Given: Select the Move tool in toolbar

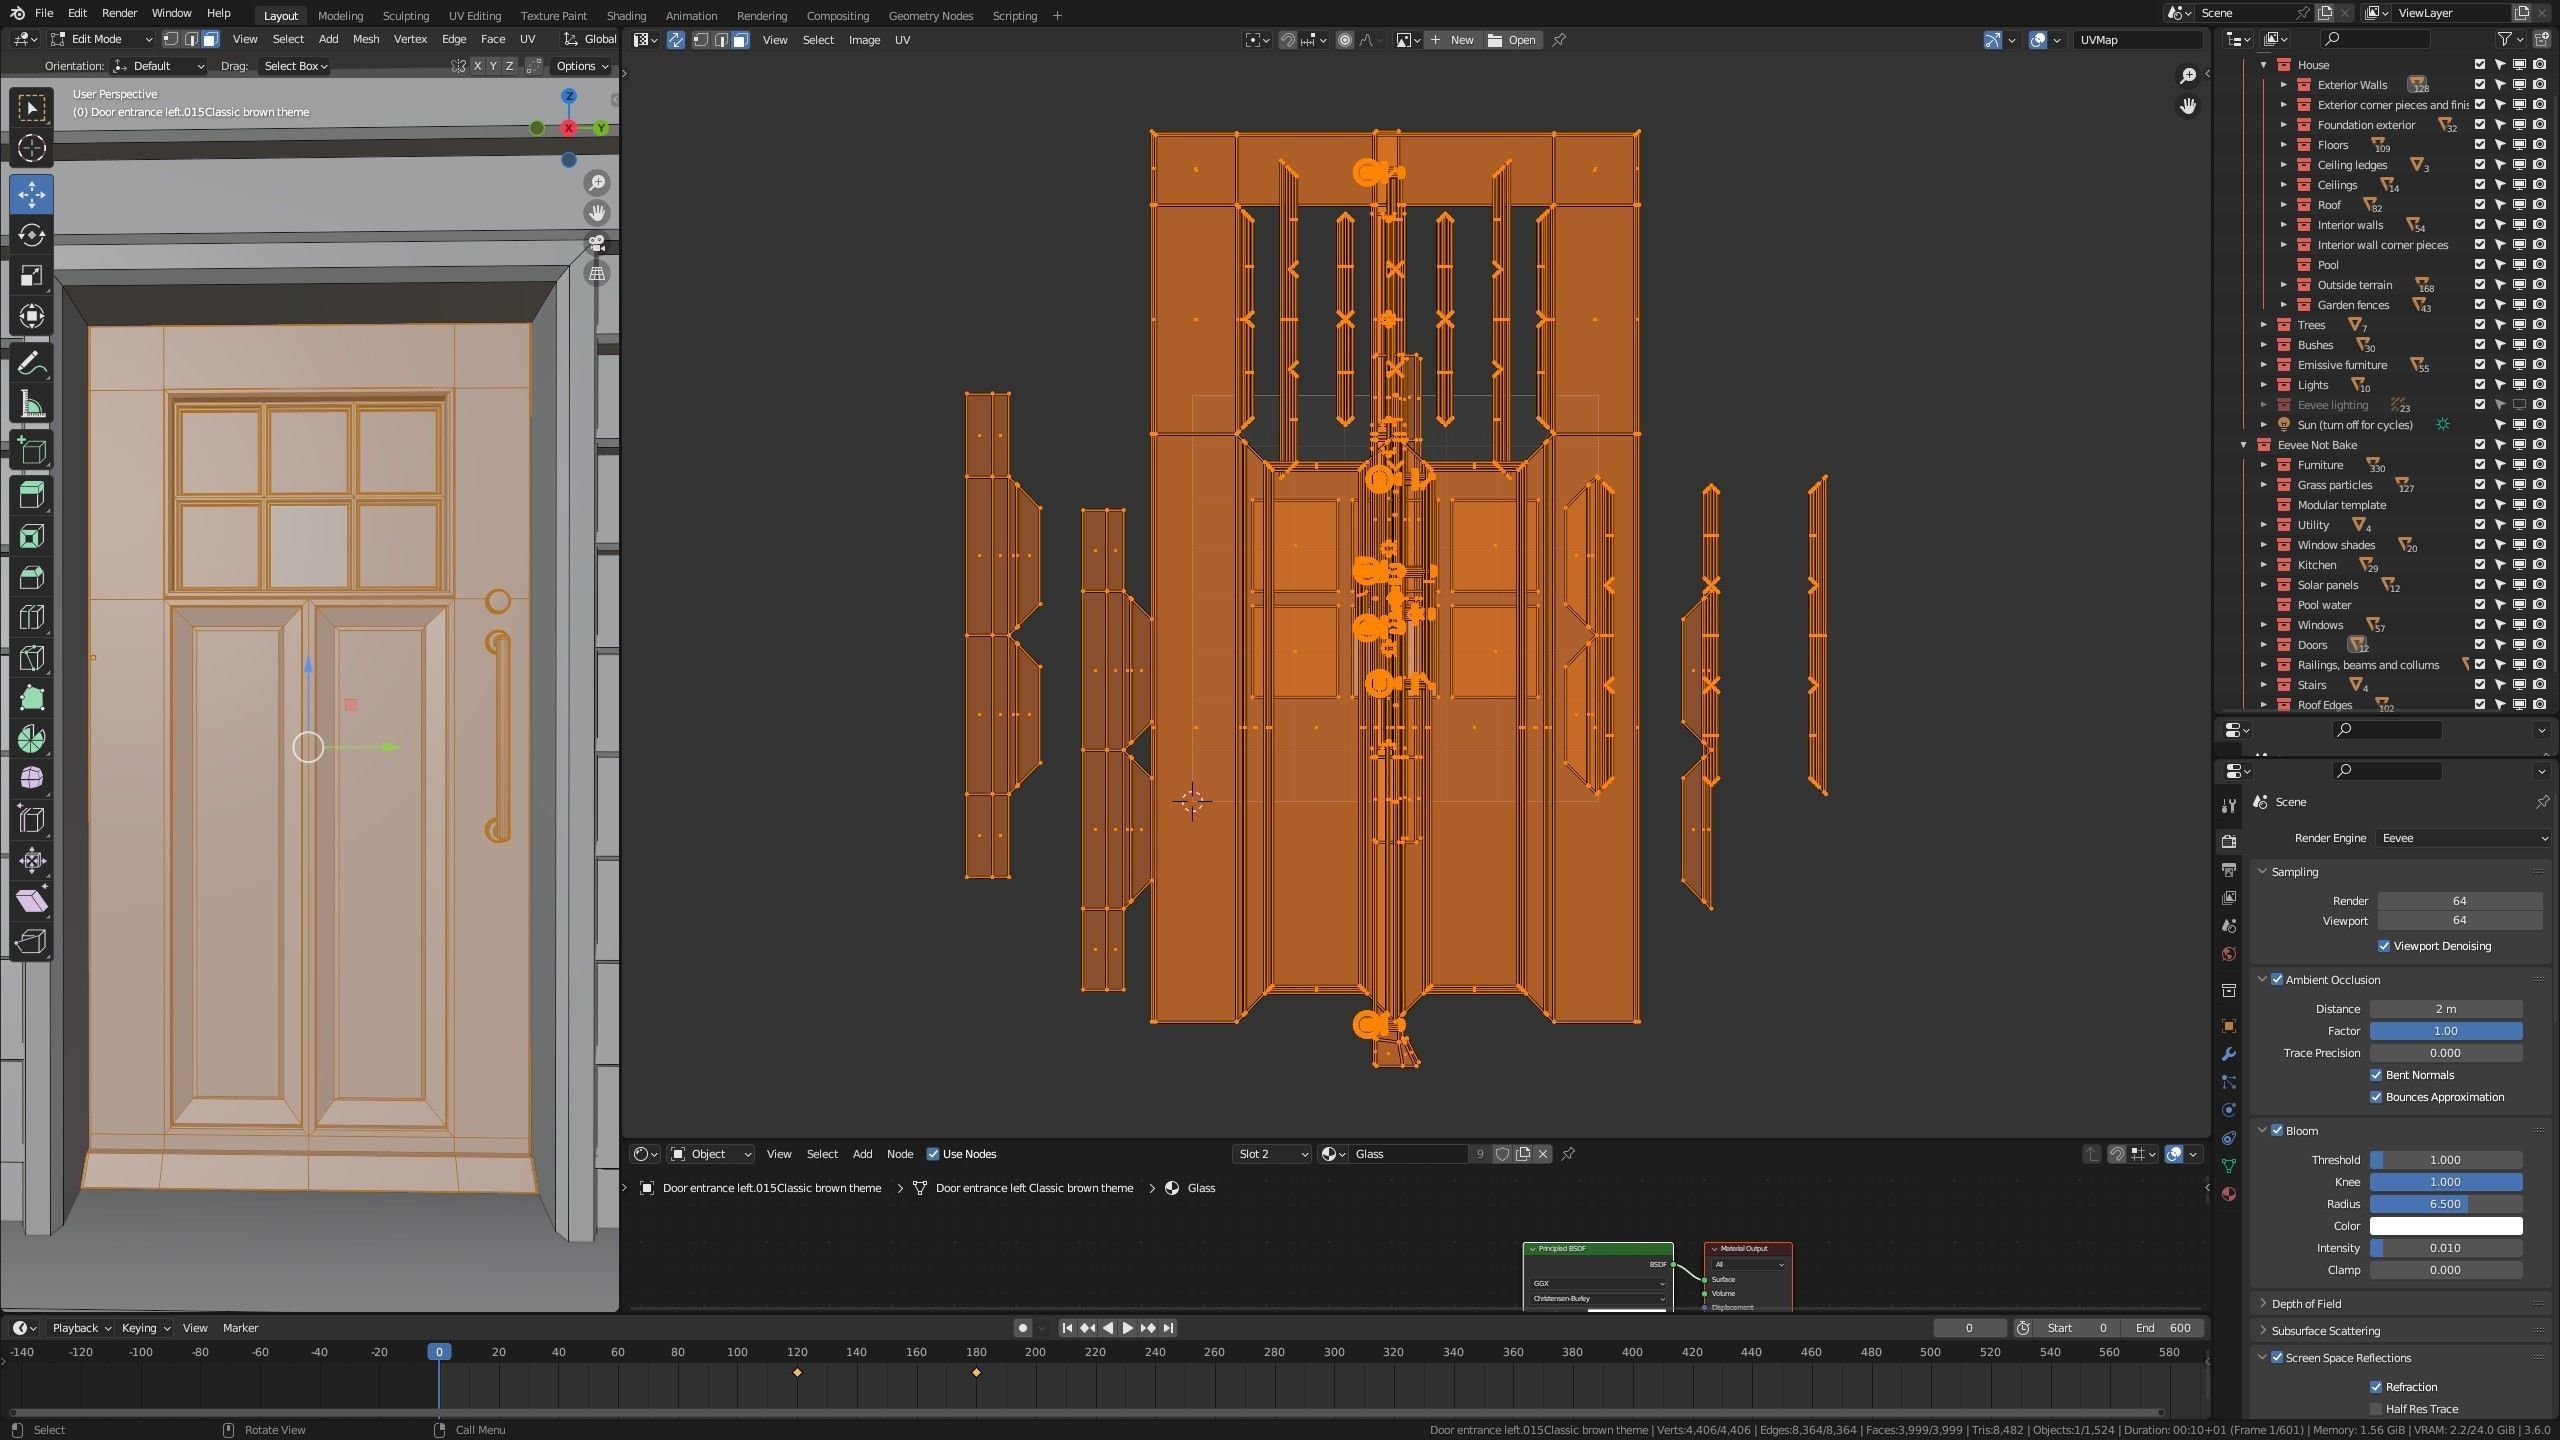Looking at the screenshot, I should coord(31,194).
